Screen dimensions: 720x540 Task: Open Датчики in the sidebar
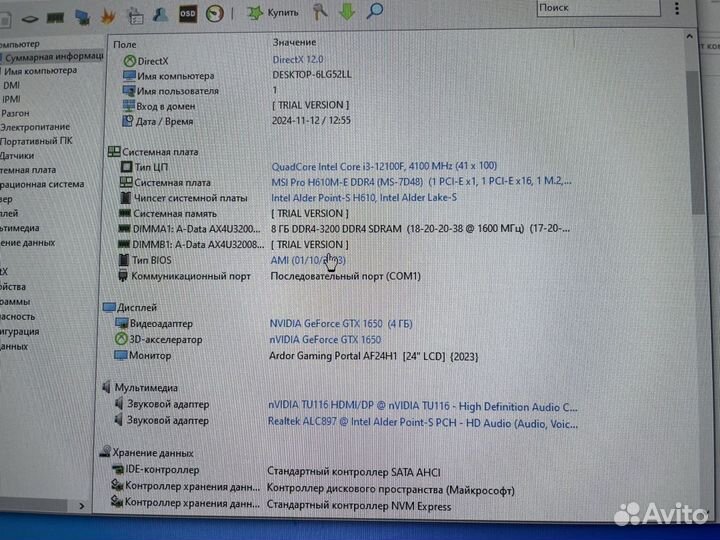point(17,156)
